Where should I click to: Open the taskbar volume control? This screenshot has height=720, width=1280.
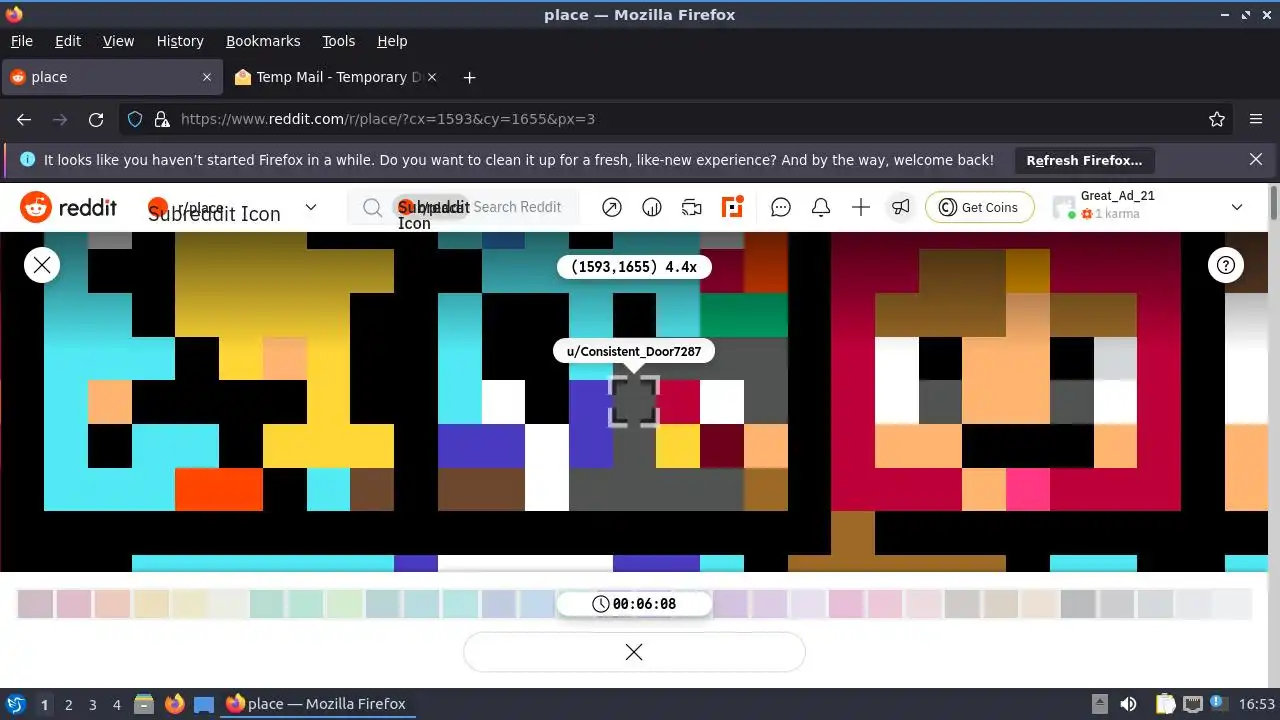click(x=1128, y=704)
